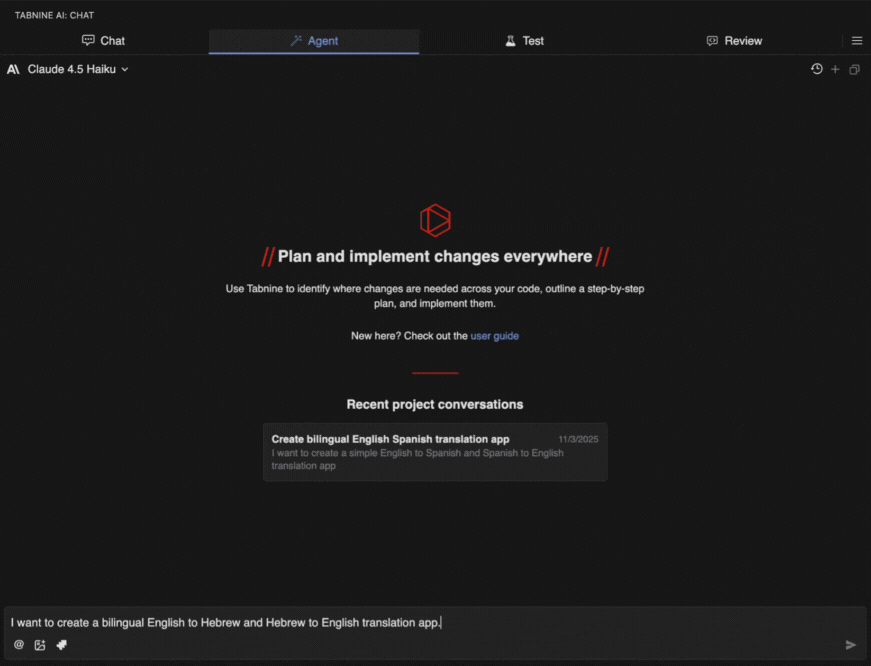
Task: Click the icon right of attach image
Action: (x=61, y=645)
